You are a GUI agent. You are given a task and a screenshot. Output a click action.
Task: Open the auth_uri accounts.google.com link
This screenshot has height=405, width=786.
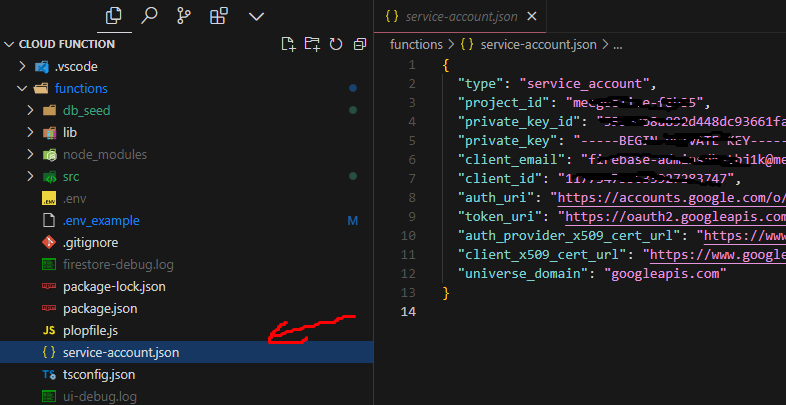[x=672, y=198]
